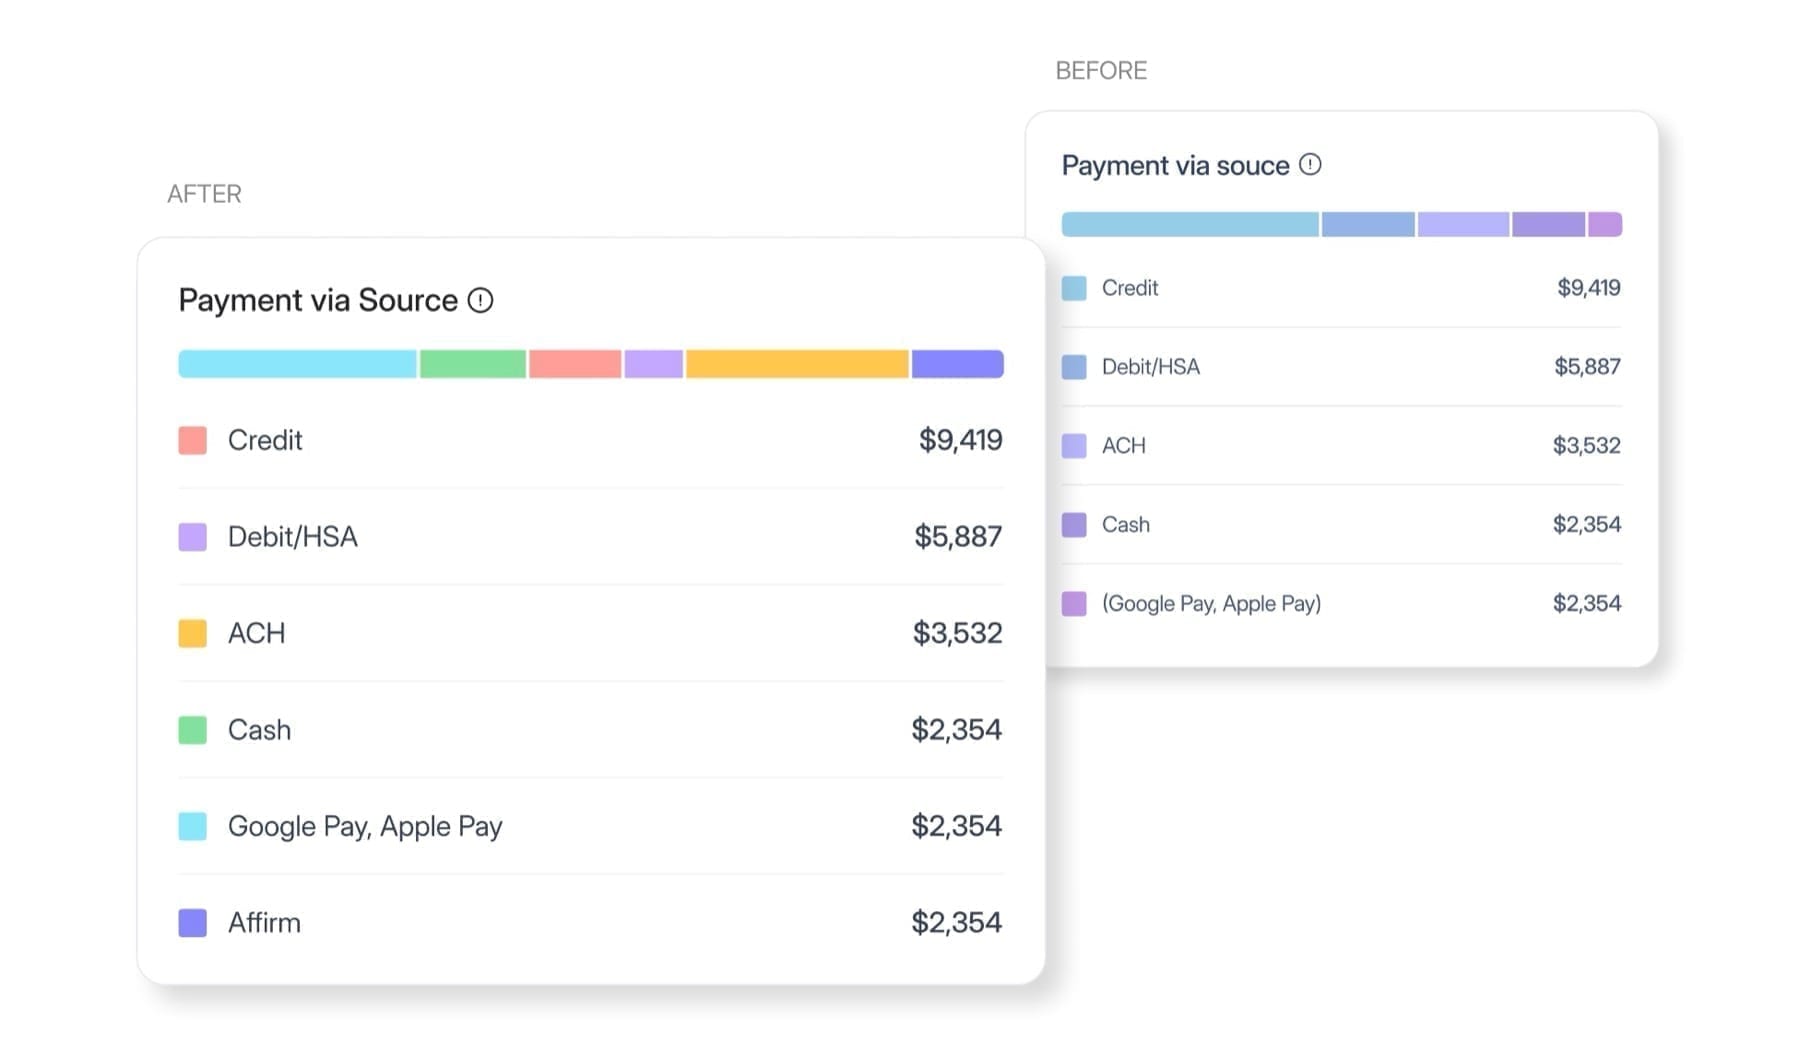Click 'Credit' label in After card

pyautogui.click(x=265, y=440)
